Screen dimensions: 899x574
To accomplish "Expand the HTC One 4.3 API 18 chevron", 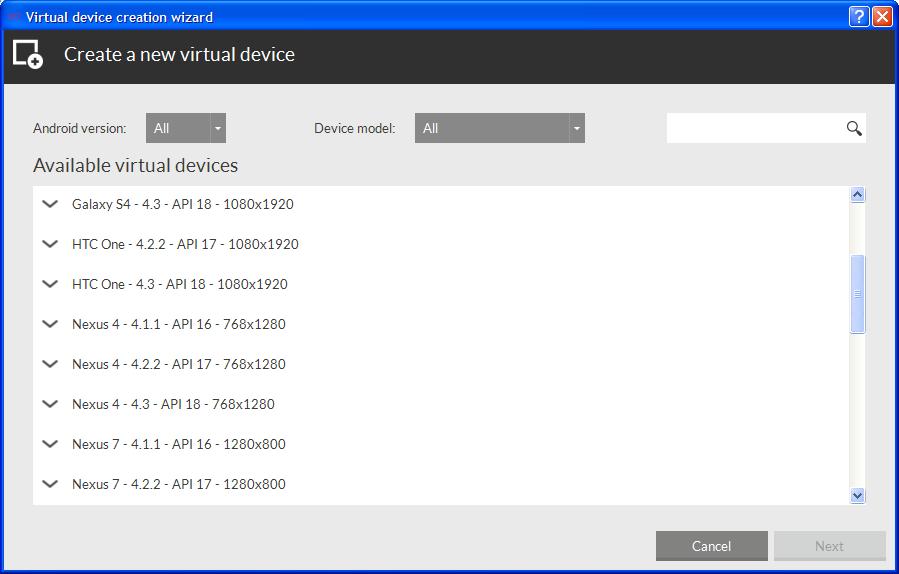I will point(50,284).
